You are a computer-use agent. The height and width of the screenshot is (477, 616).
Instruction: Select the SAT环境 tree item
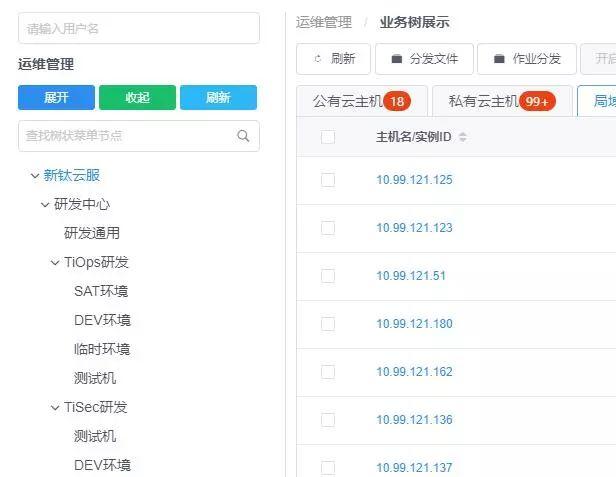tap(101, 292)
